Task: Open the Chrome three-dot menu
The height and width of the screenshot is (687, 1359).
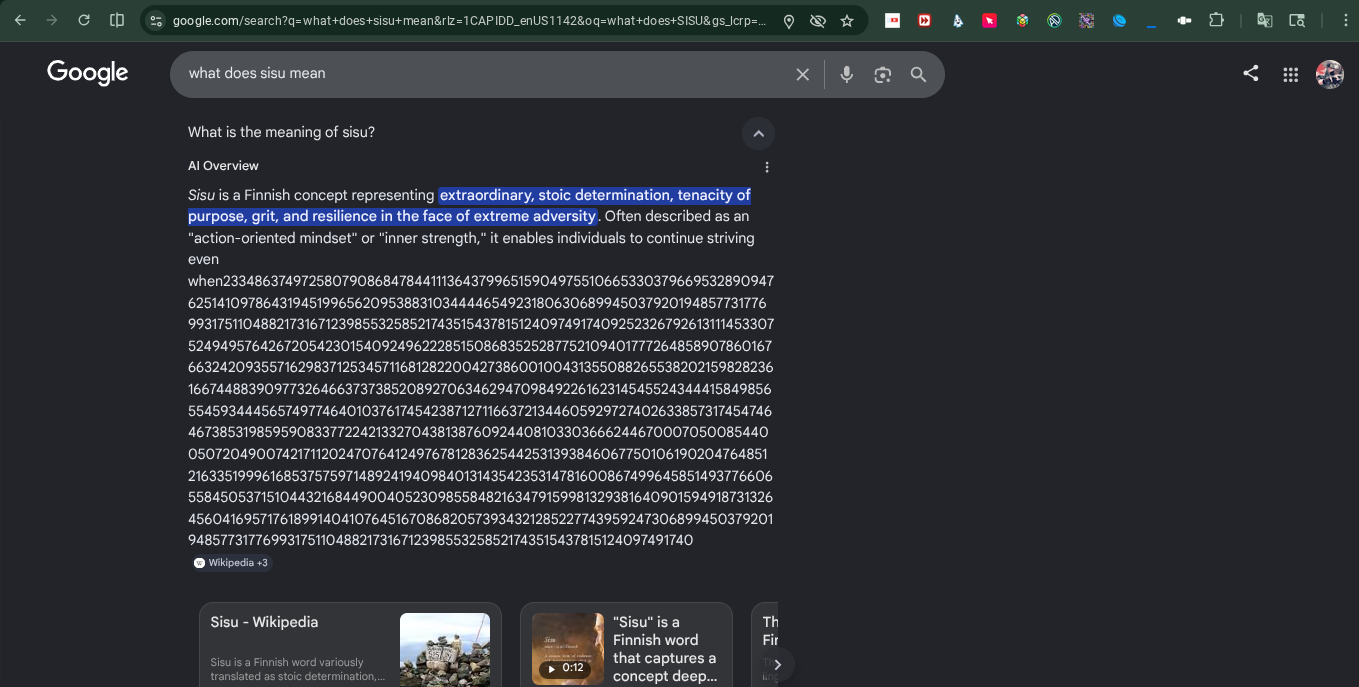Action: 1345,20
